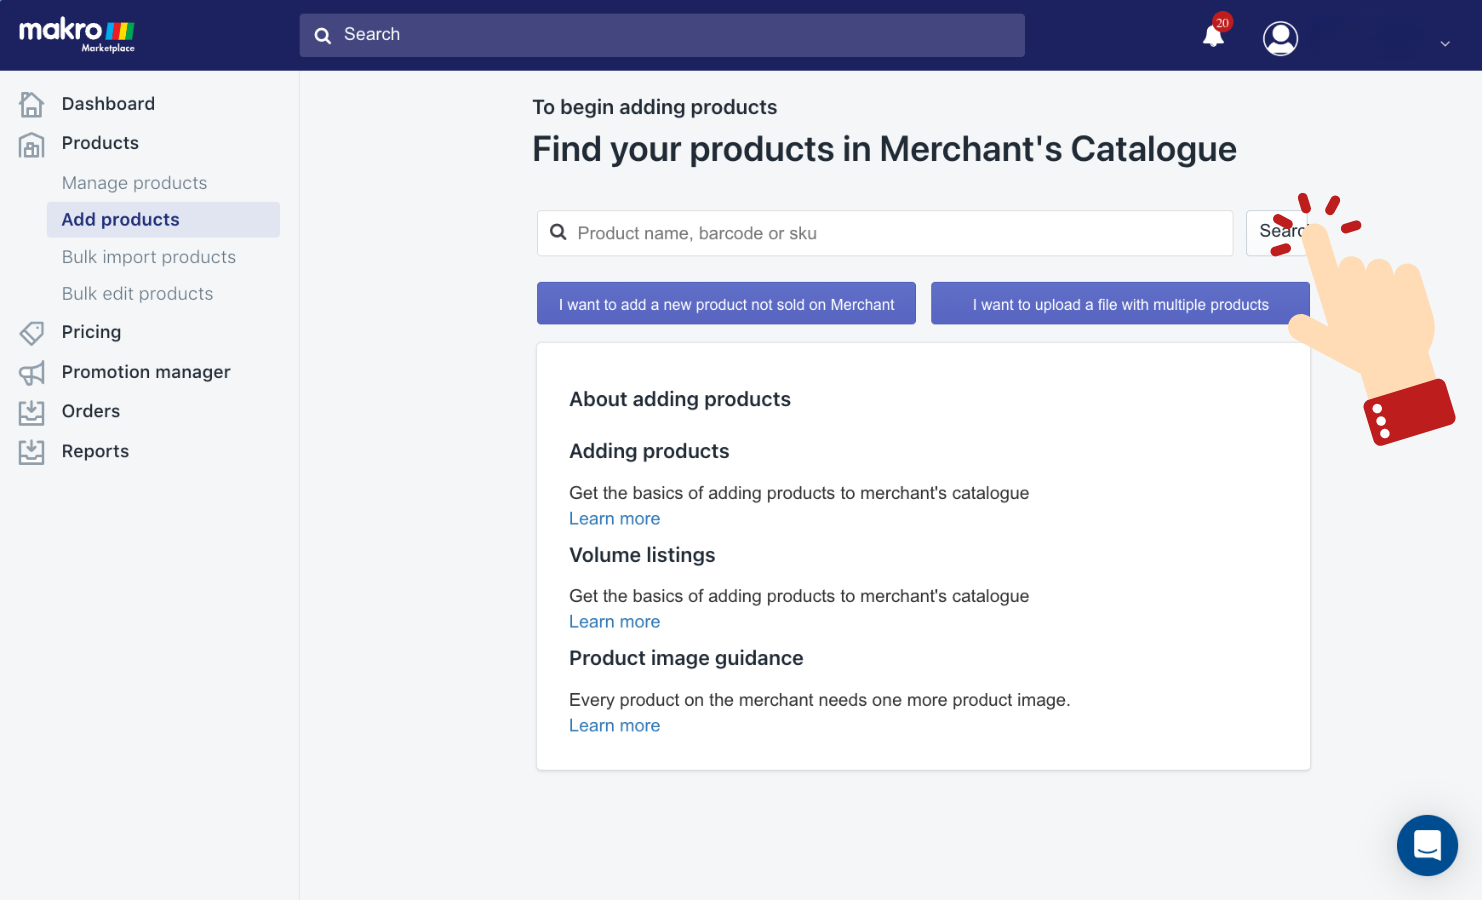1482x900 pixels.
Task: Select Add products in sidebar
Action: point(163,220)
